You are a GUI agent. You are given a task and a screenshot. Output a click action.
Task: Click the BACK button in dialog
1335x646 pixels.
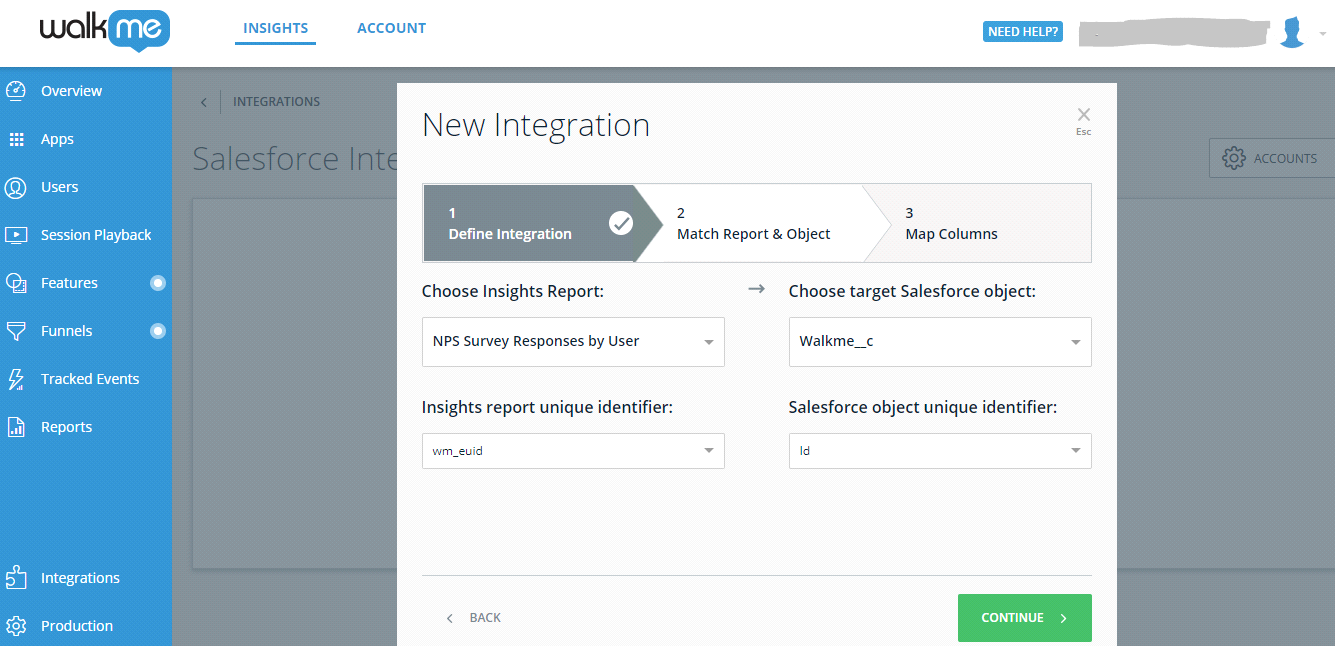(474, 618)
